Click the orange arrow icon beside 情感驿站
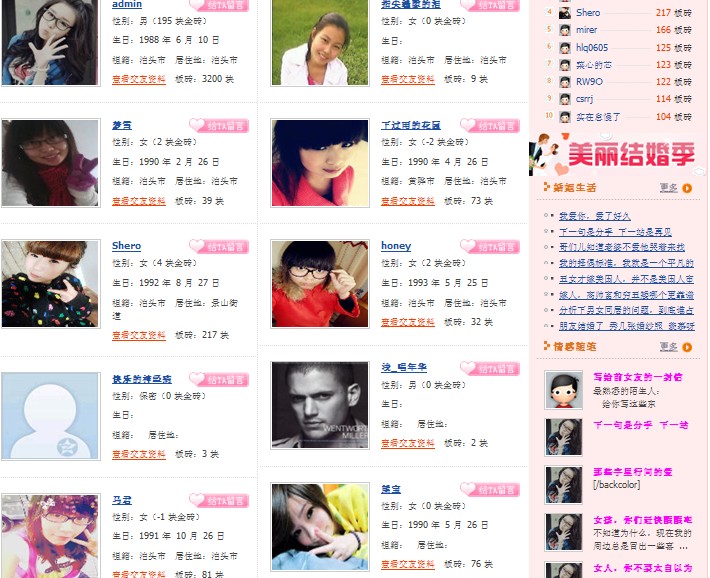 point(687,347)
